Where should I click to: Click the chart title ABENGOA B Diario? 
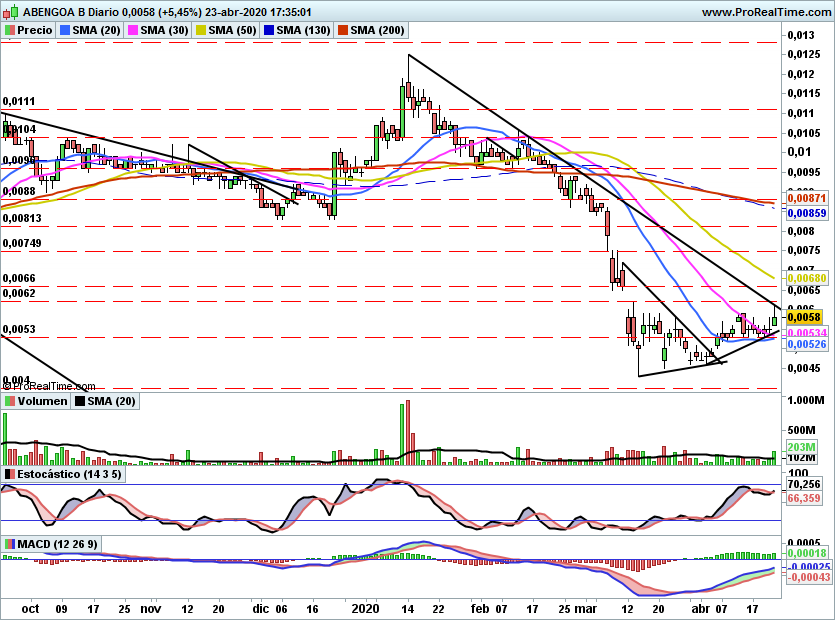pos(71,12)
